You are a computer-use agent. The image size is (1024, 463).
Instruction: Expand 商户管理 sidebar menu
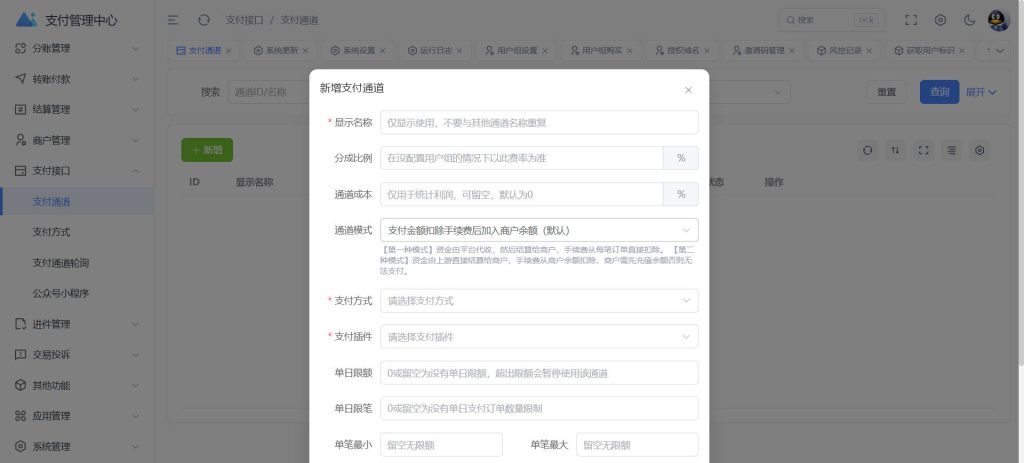pos(77,140)
